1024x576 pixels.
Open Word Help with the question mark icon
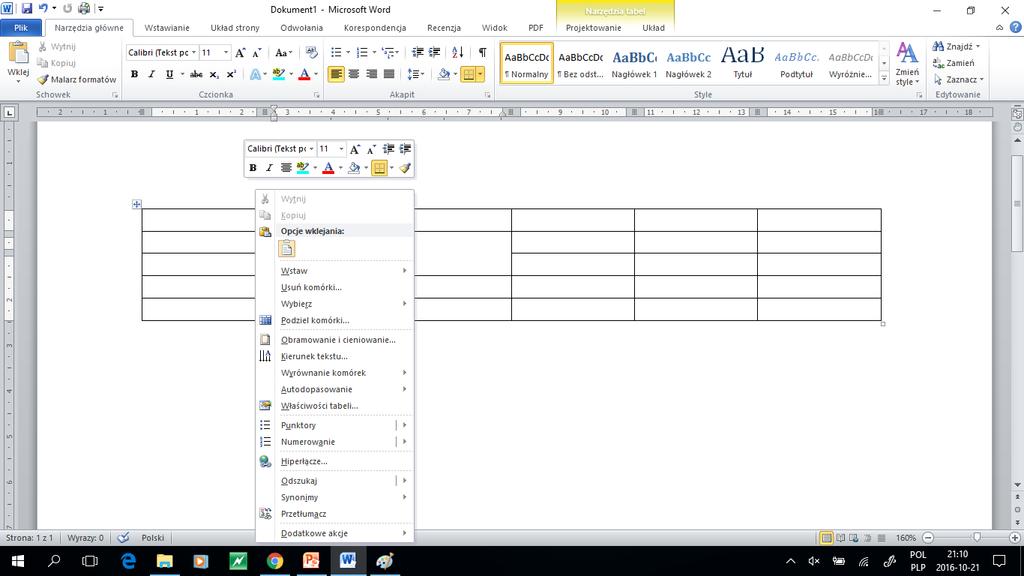tap(1016, 27)
